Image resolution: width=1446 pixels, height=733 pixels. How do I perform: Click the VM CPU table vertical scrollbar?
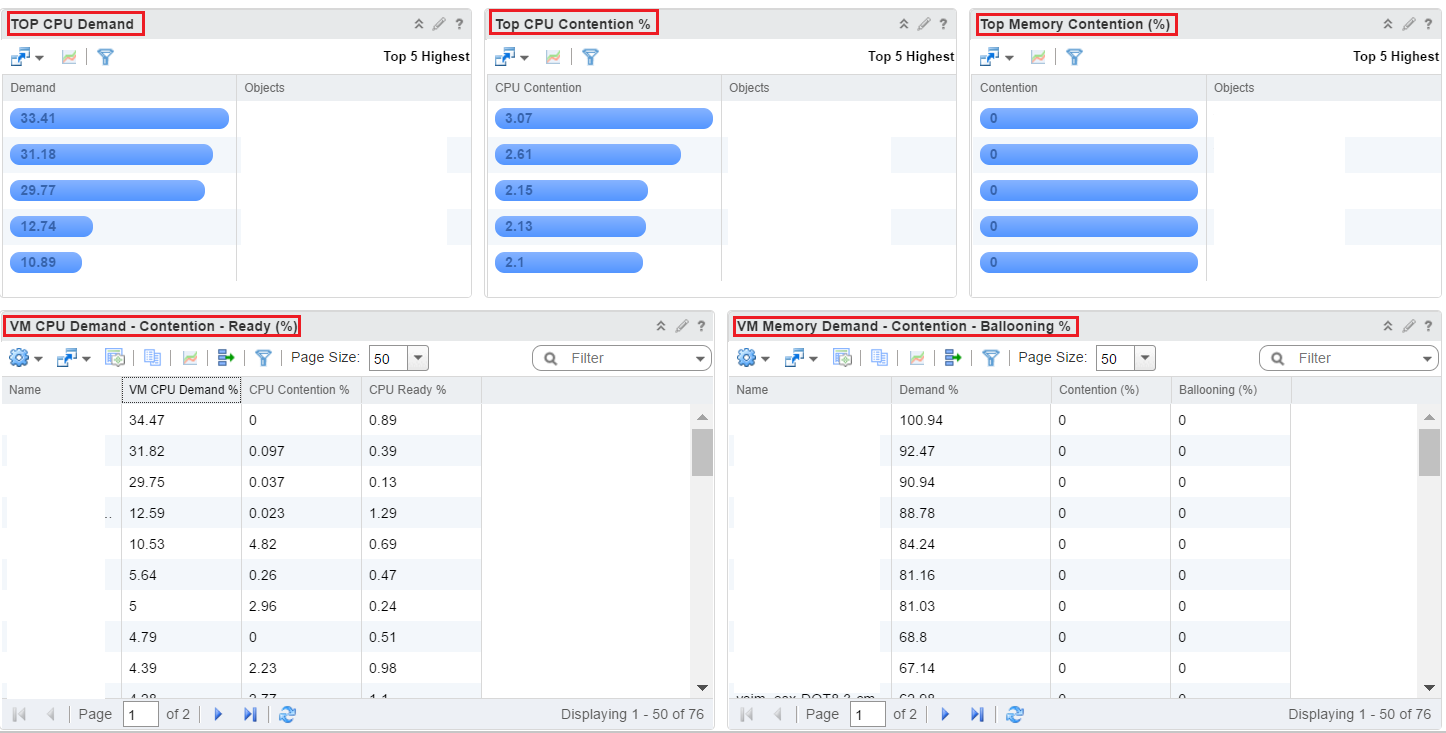(702, 551)
